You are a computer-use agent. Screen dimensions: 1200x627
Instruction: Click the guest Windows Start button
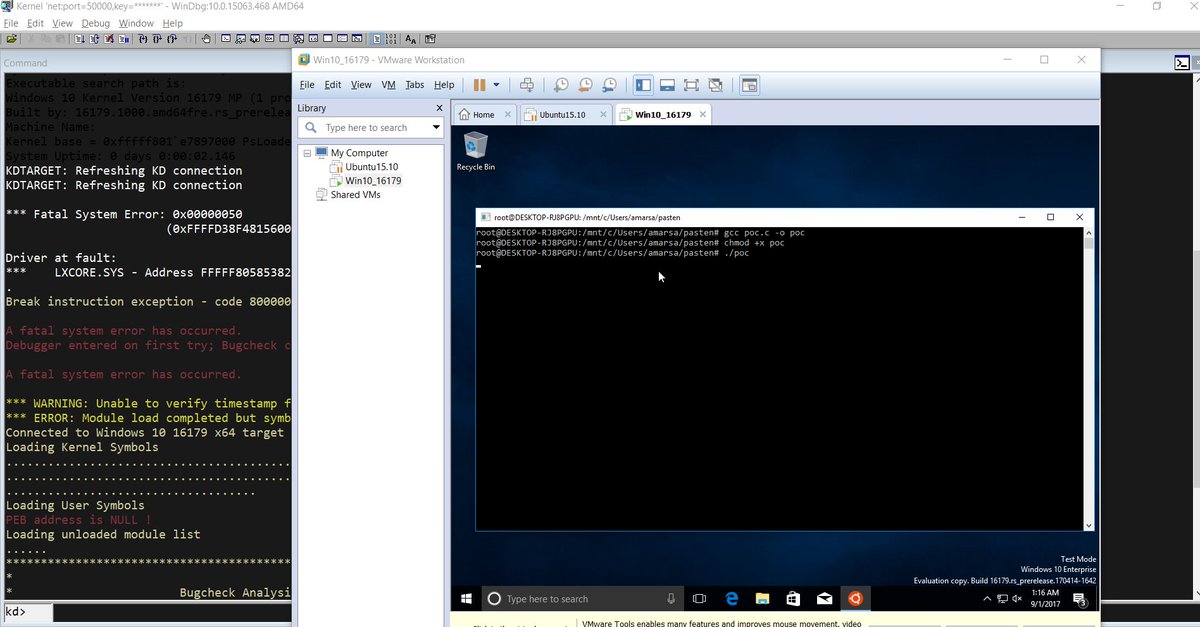(466, 599)
